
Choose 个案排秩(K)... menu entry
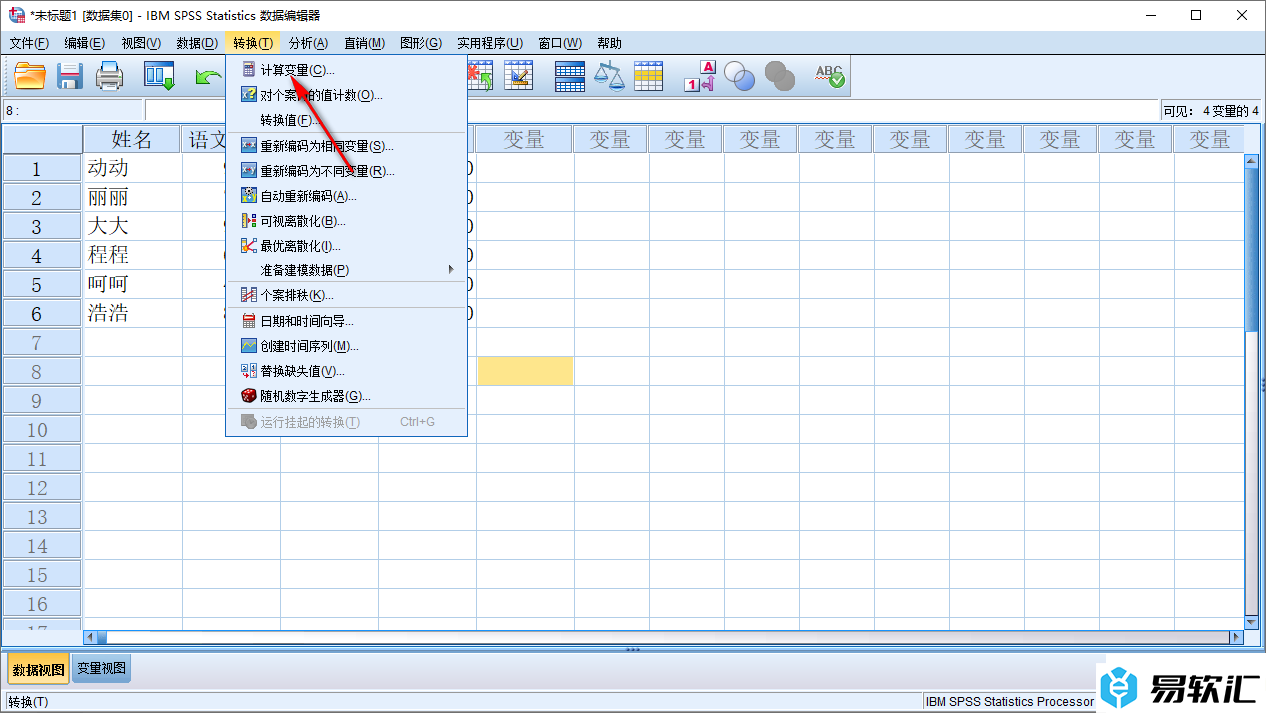point(346,295)
